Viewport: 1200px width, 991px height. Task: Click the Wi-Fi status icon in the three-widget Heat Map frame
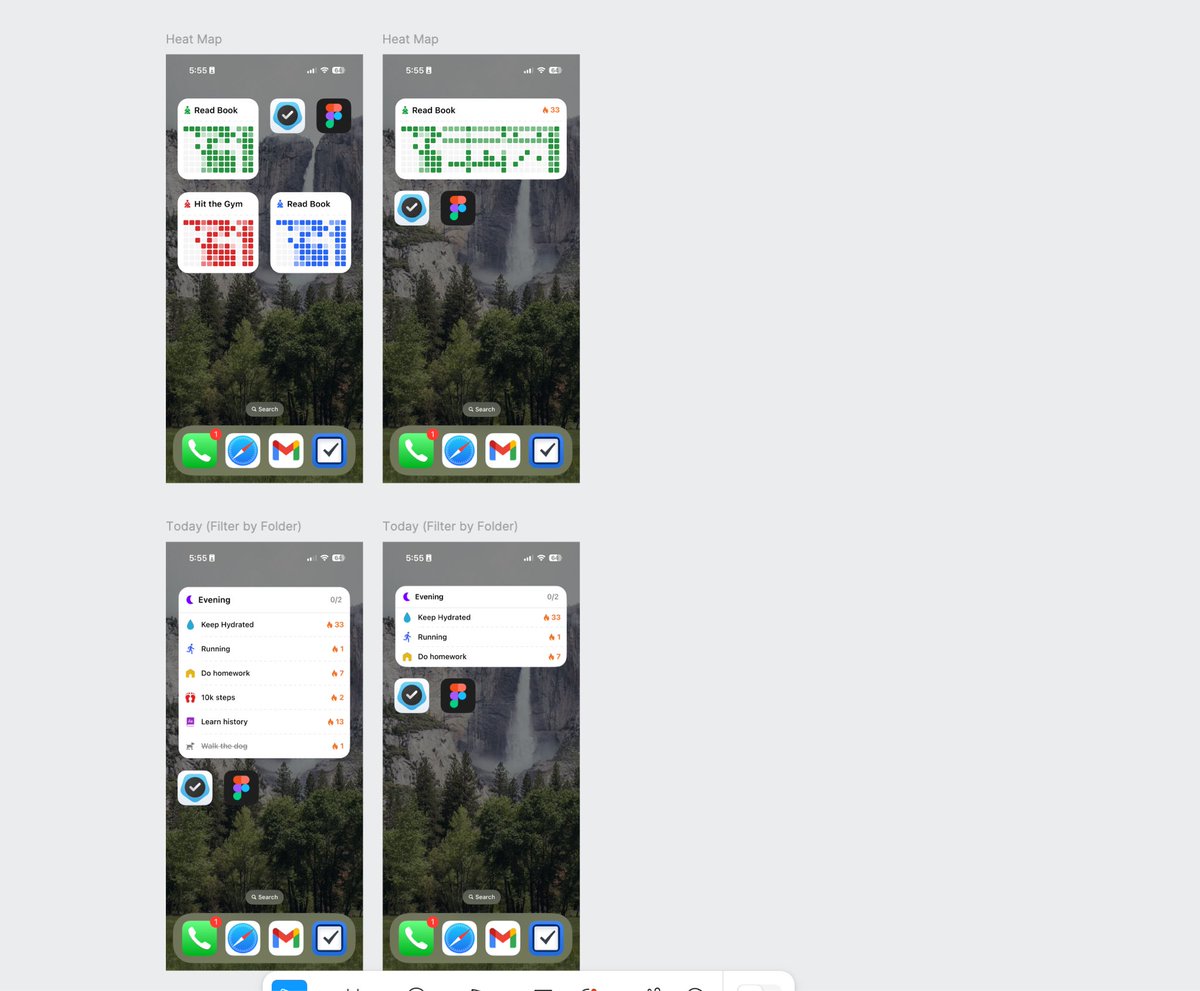(x=324, y=70)
